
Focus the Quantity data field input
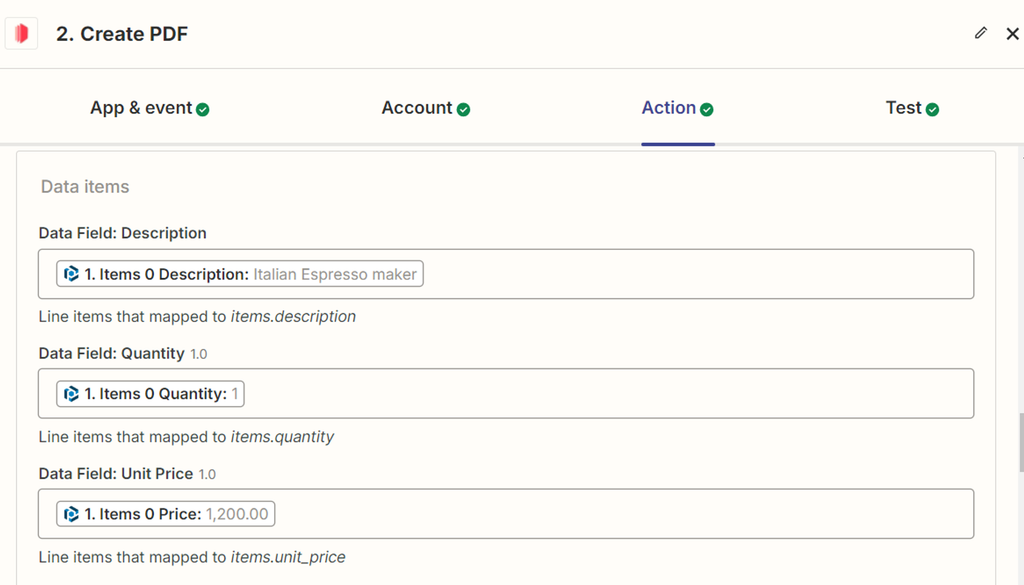[x=600, y=394]
